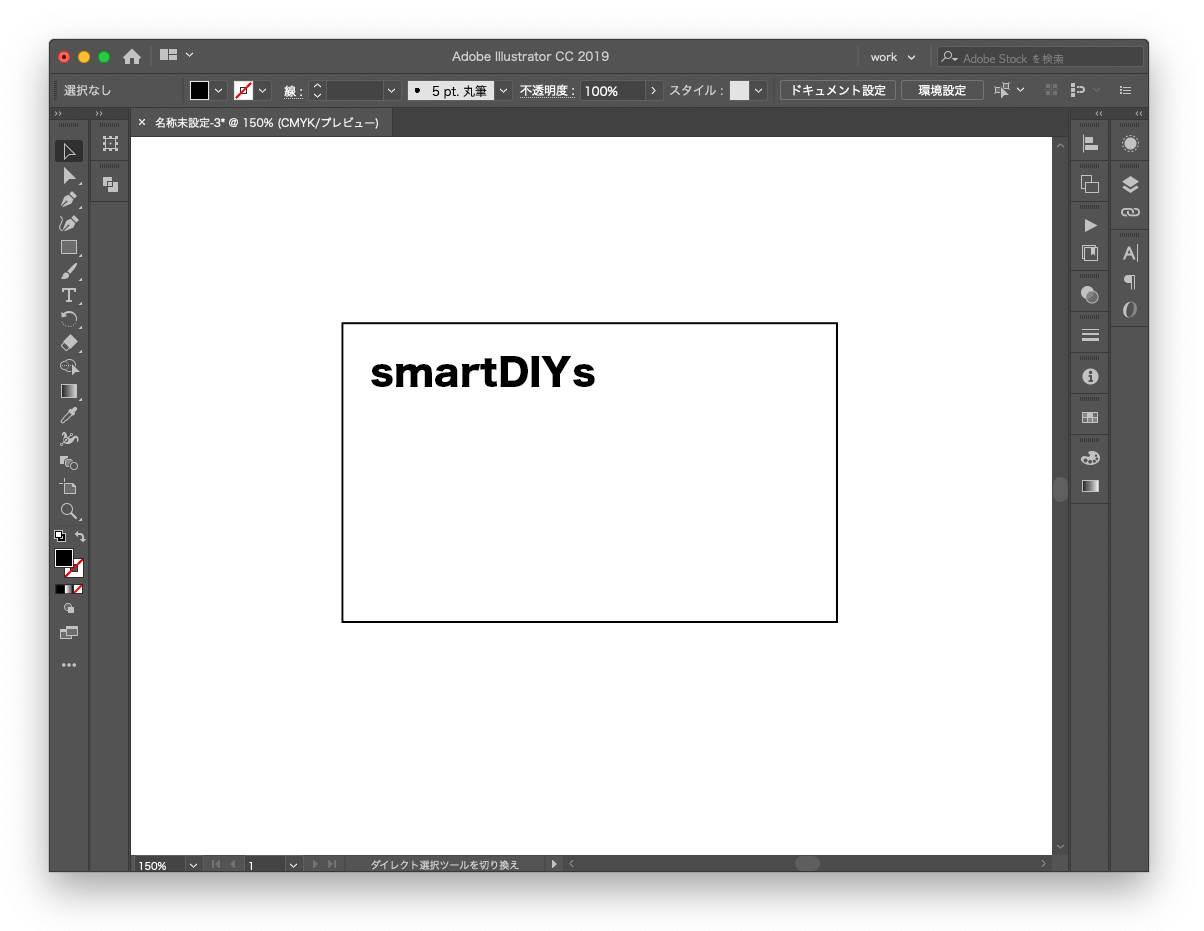Click the 不透明度 label link

click(x=547, y=91)
